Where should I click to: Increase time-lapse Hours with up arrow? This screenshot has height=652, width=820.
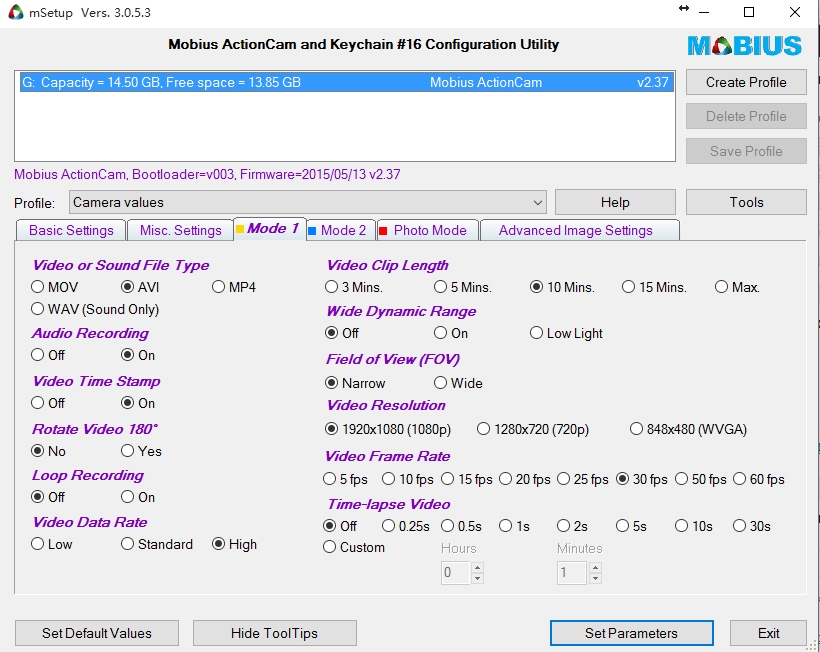tap(477, 568)
